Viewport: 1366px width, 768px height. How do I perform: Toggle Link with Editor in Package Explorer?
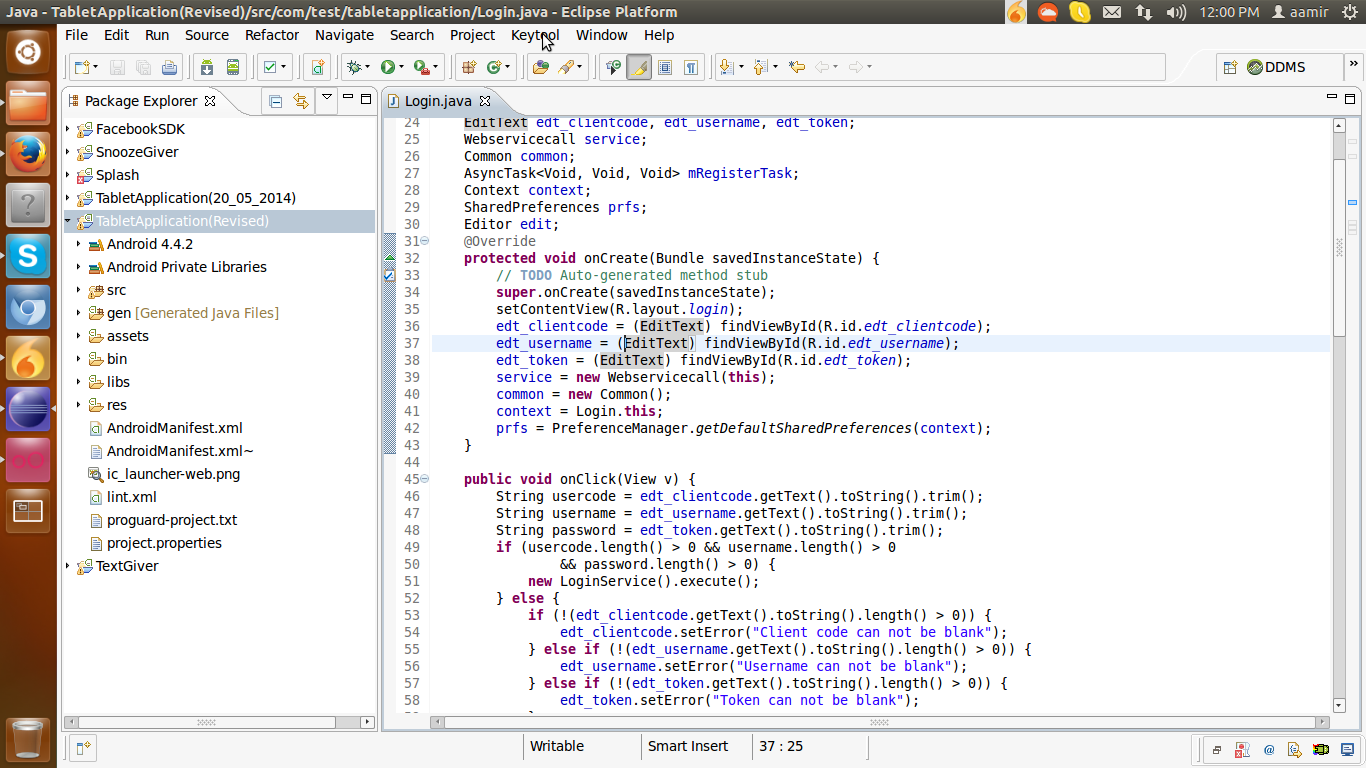301,100
